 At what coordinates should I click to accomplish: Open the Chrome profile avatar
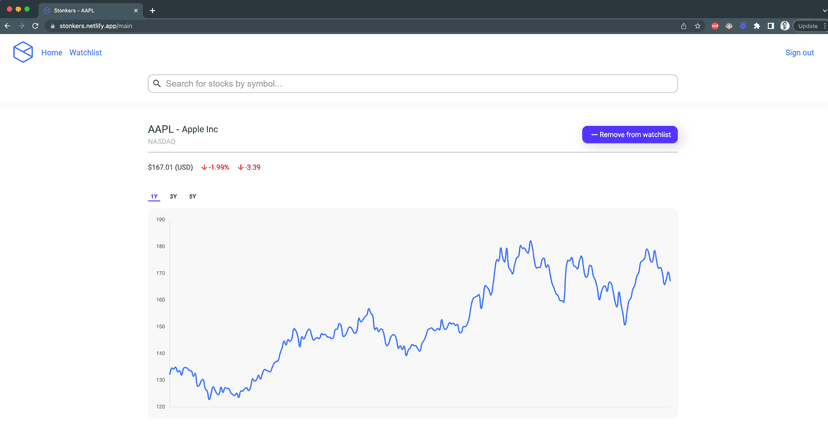click(x=785, y=26)
